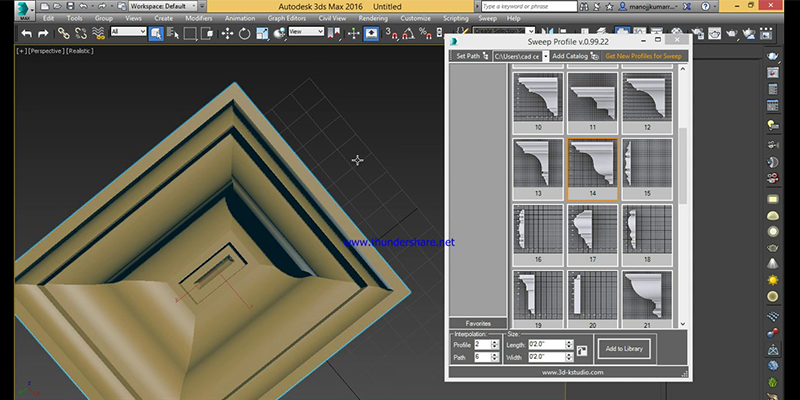Expand the Help question mark dropdown arrow
This screenshot has height=400, width=800.
pos(716,7)
